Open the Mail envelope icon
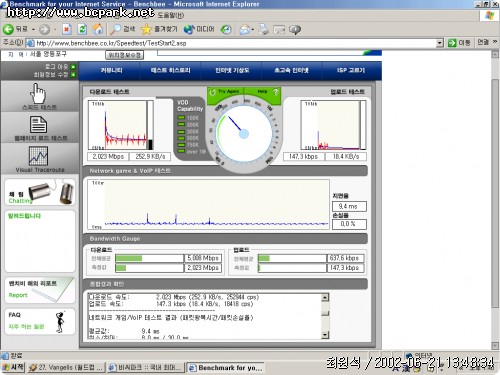 [244, 29]
